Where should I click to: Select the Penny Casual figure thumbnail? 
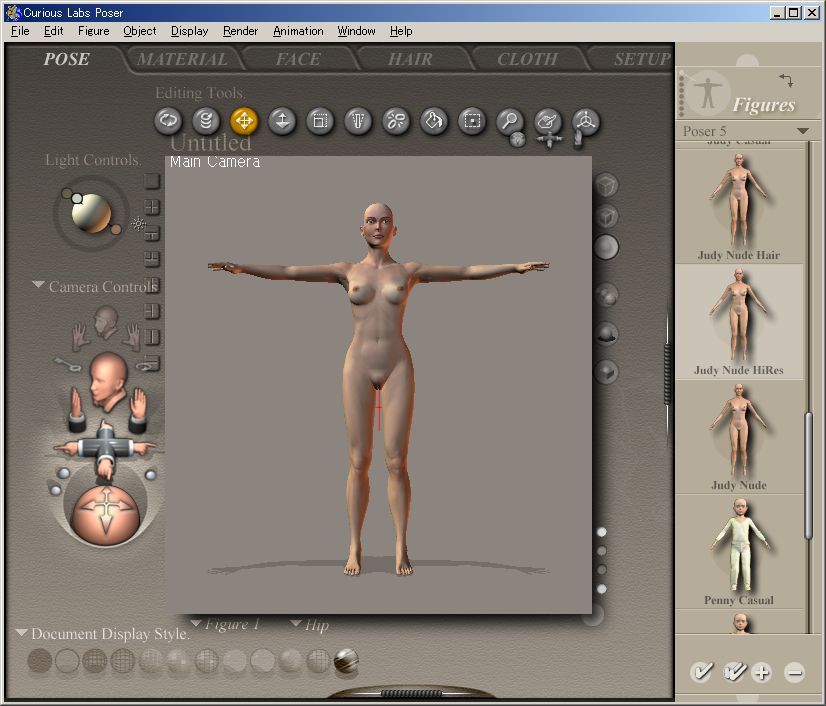click(739, 551)
